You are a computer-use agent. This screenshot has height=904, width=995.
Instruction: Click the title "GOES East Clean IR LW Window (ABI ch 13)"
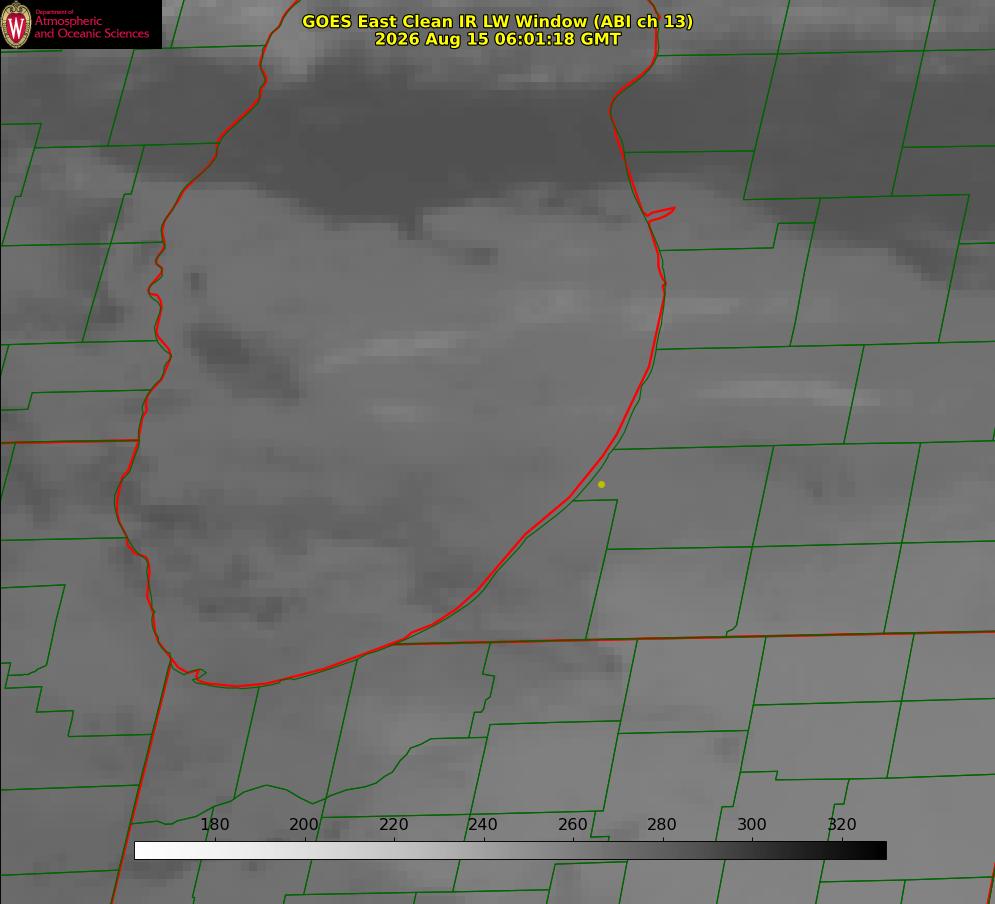(498, 21)
